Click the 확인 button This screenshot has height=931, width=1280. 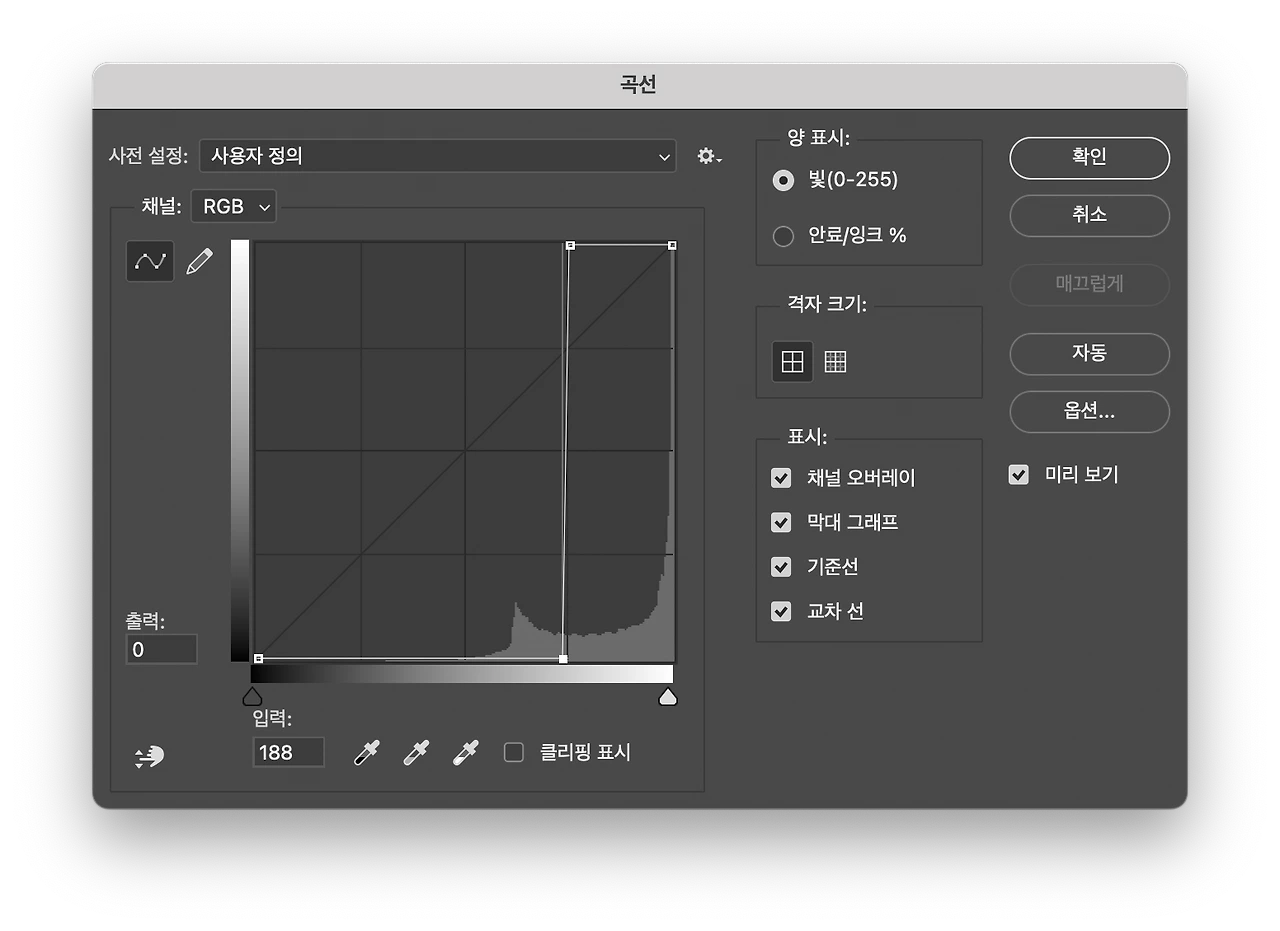coord(1089,158)
